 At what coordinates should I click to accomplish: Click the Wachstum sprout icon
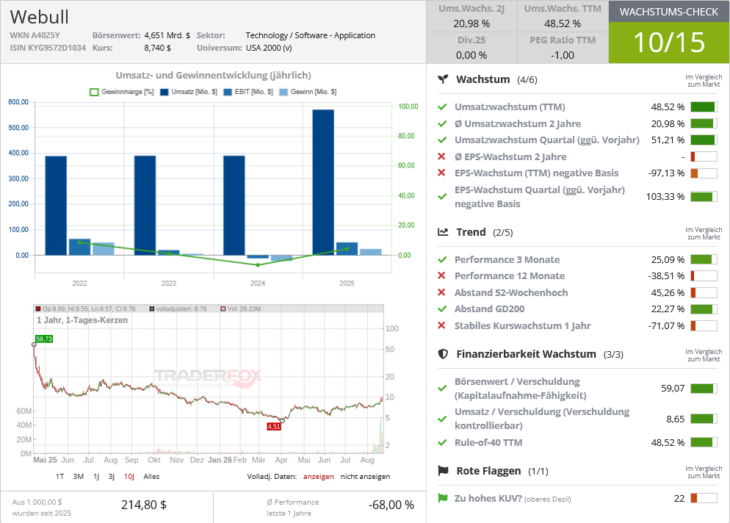click(443, 79)
